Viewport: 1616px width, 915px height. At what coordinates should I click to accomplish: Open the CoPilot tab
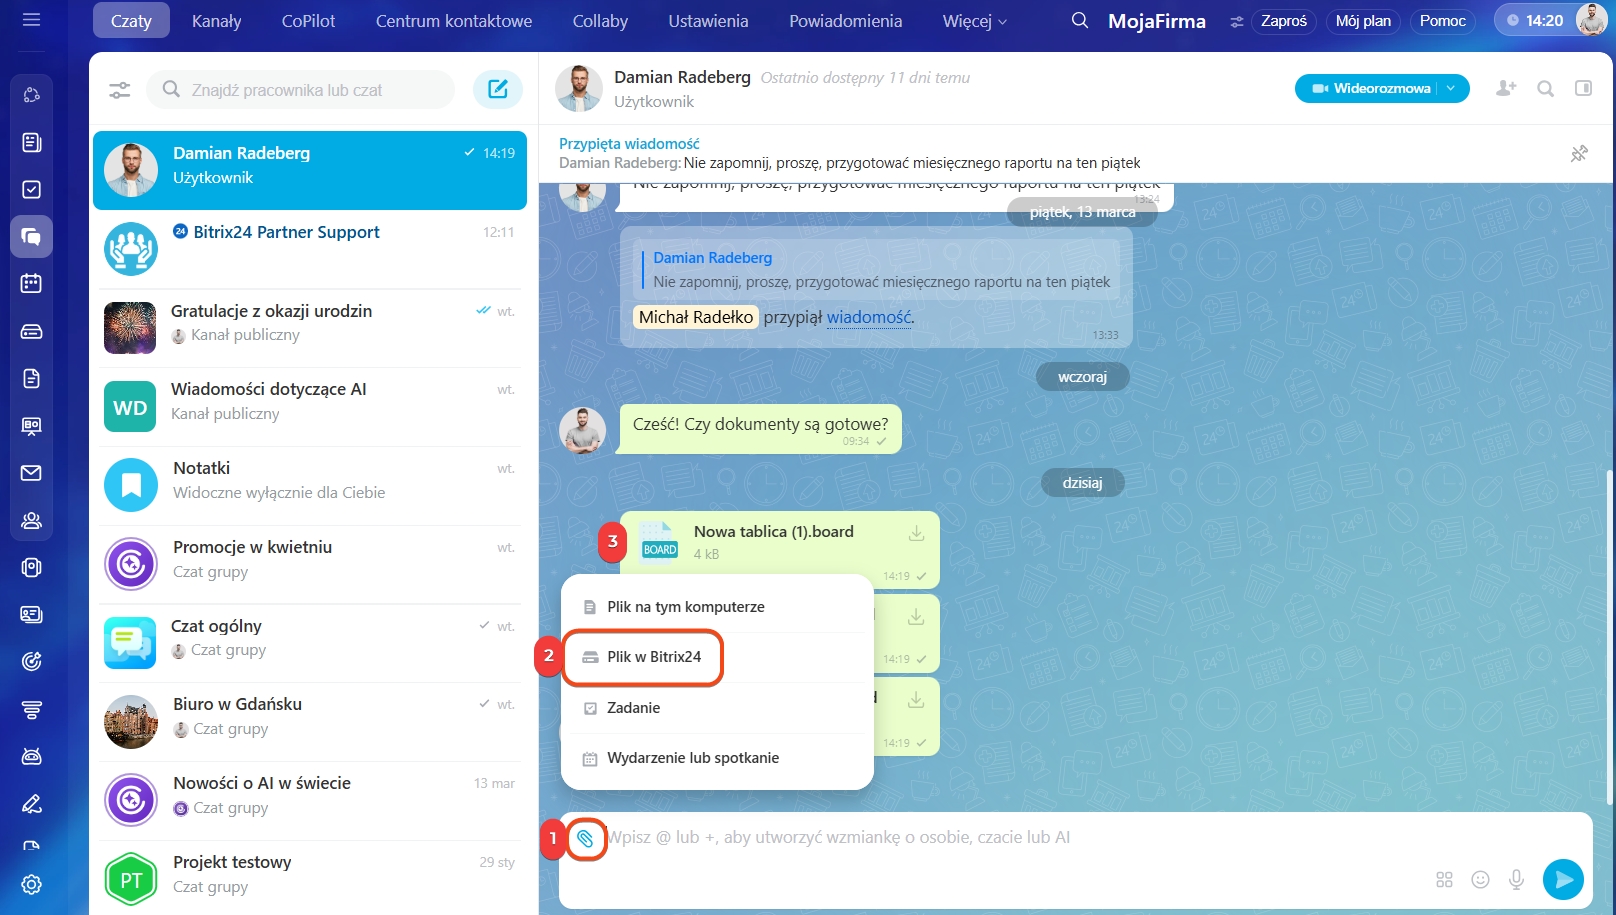click(308, 21)
